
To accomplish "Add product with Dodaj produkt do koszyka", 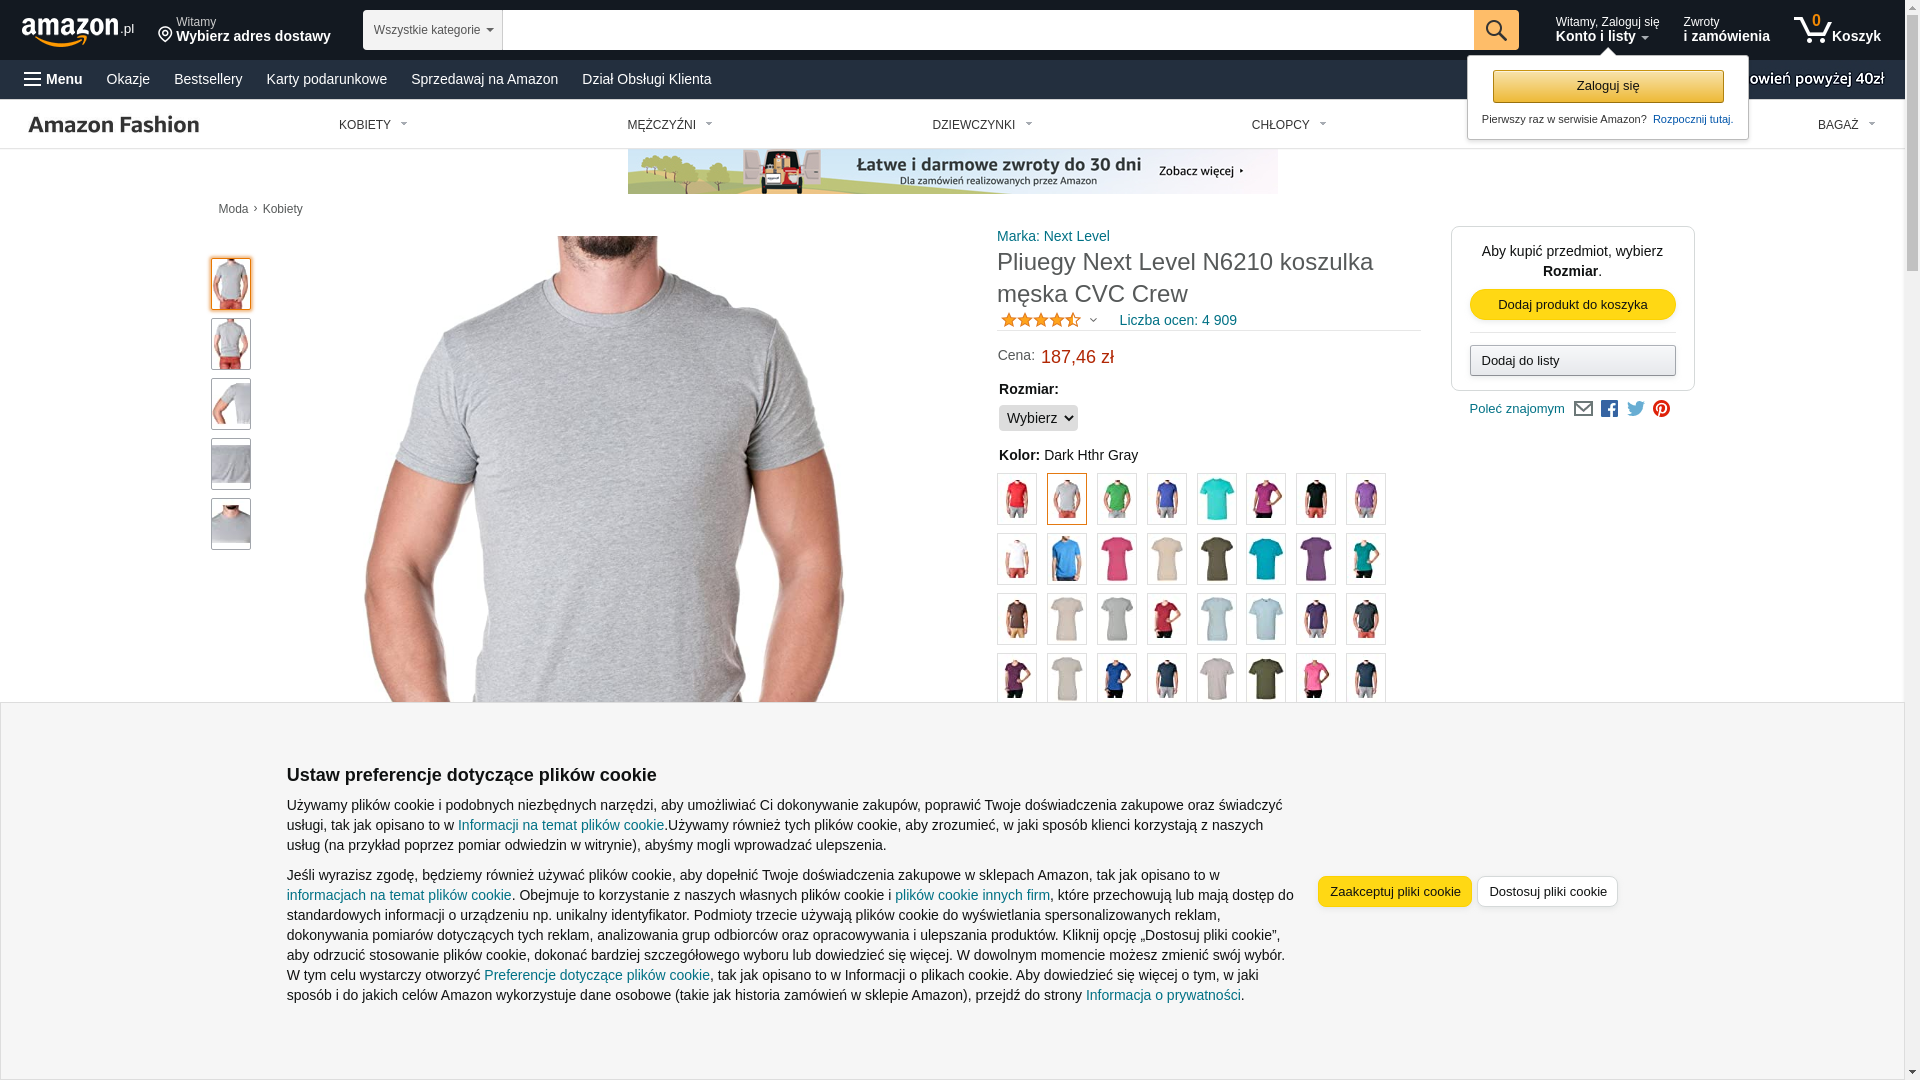I will (x=1572, y=304).
